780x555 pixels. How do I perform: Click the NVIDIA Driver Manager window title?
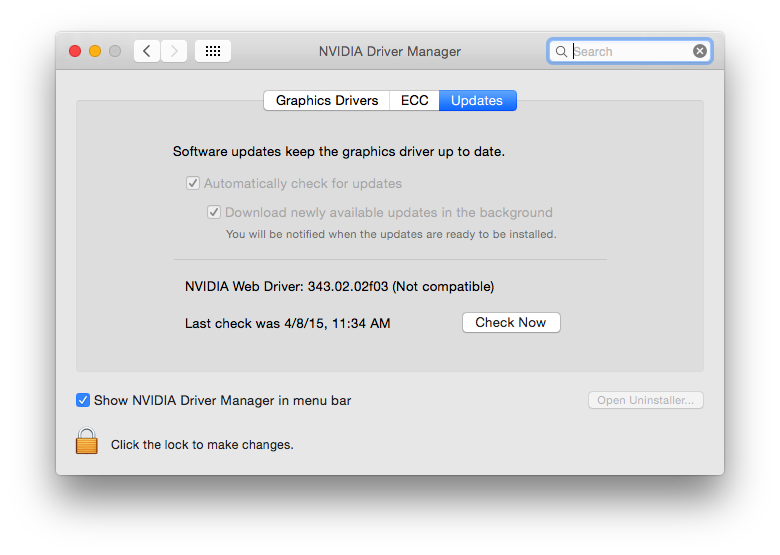tap(390, 51)
